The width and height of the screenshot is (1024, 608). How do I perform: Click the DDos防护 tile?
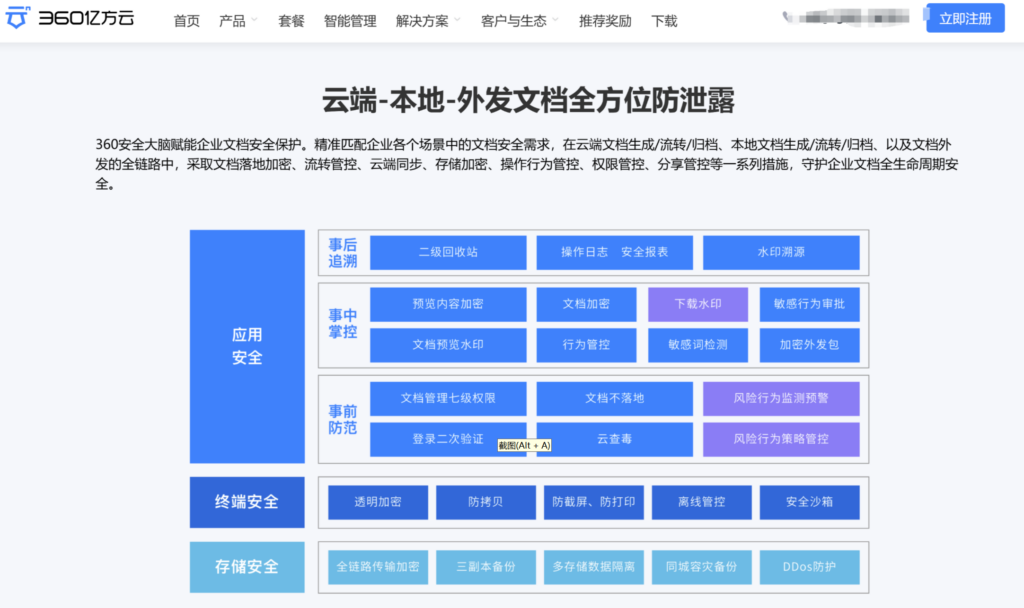point(810,566)
